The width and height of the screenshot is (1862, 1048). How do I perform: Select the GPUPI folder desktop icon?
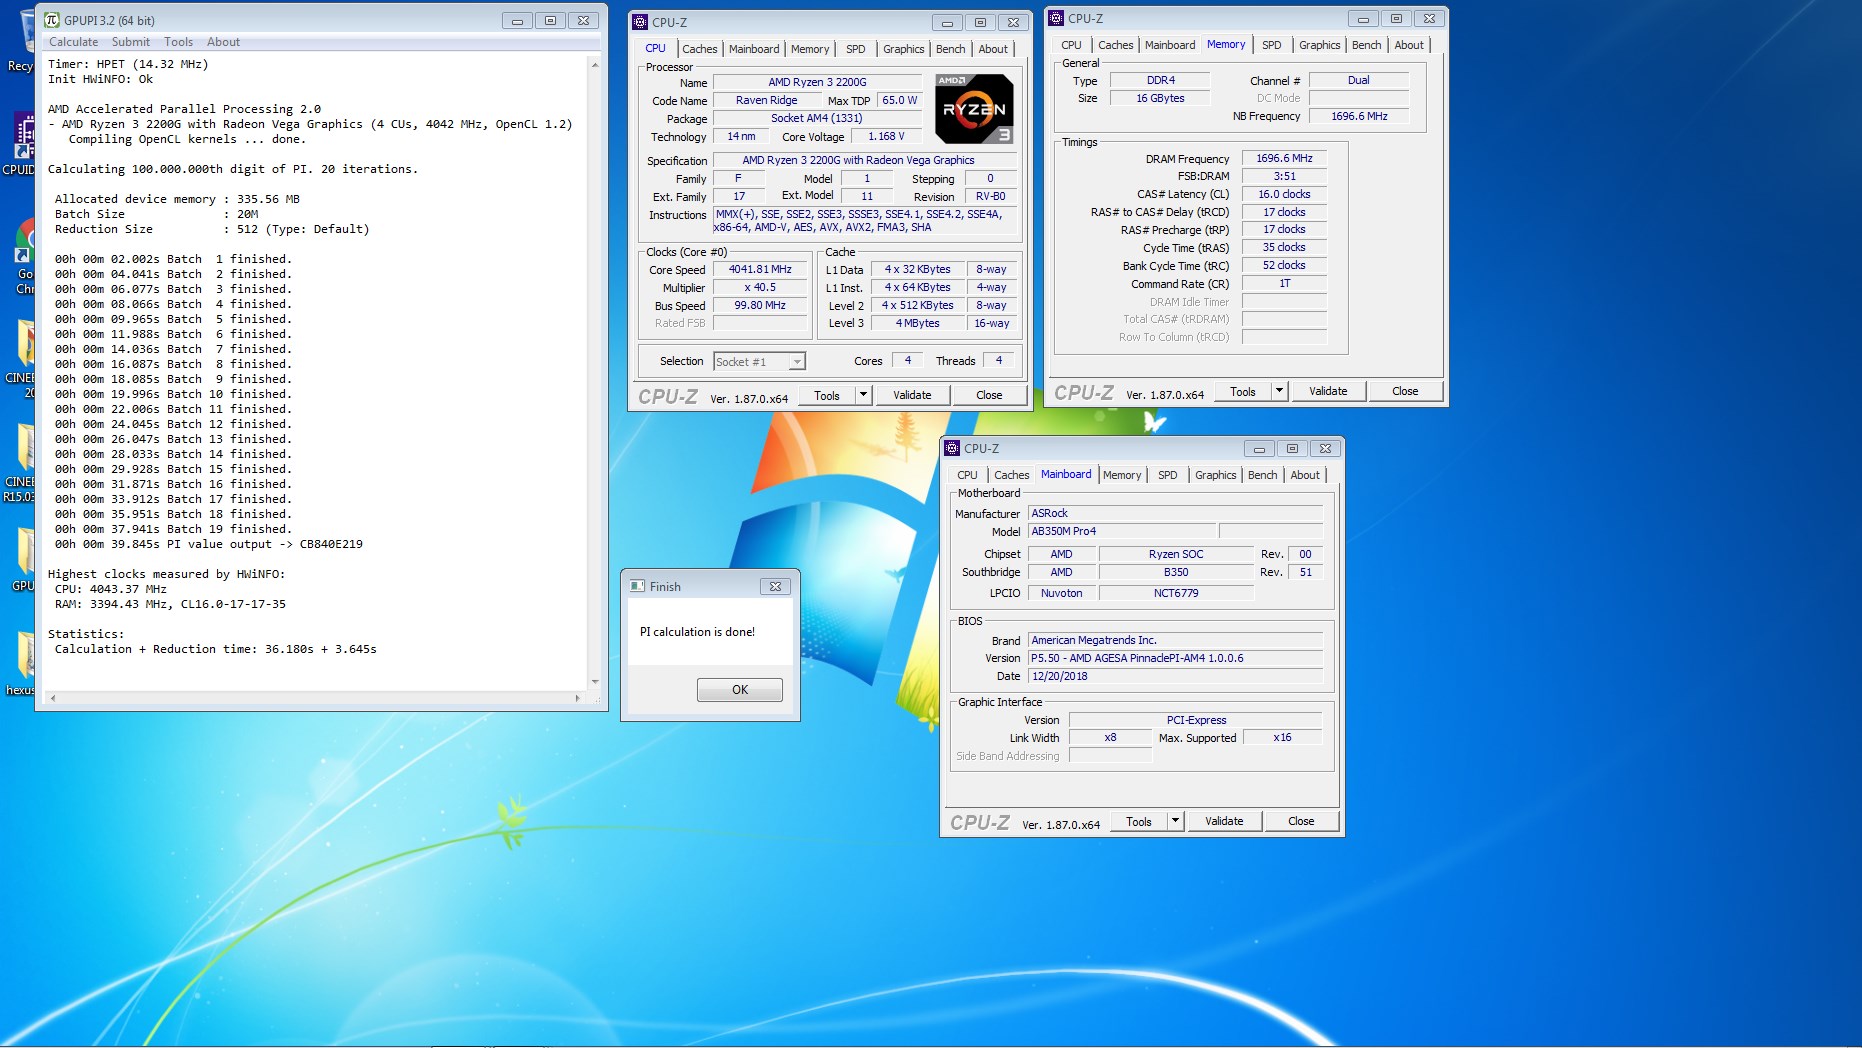(x=22, y=560)
